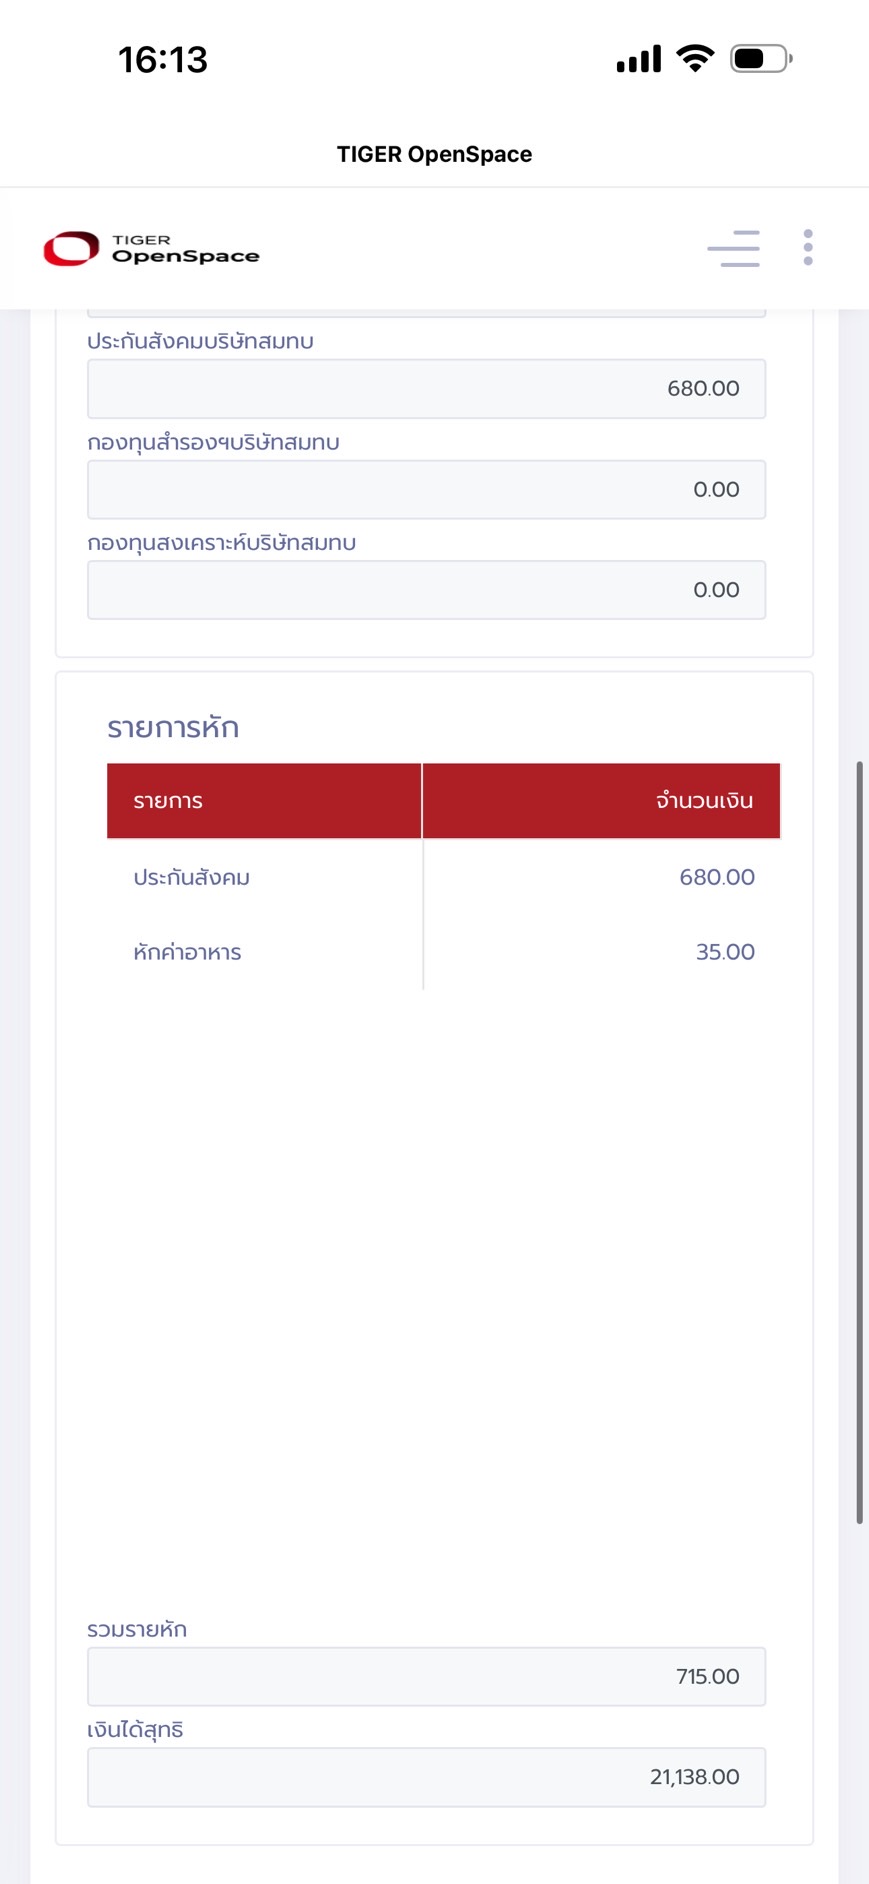Click the รวมรายหัก field showing 715.00
Image resolution: width=869 pixels, height=1884 pixels.
[426, 1677]
